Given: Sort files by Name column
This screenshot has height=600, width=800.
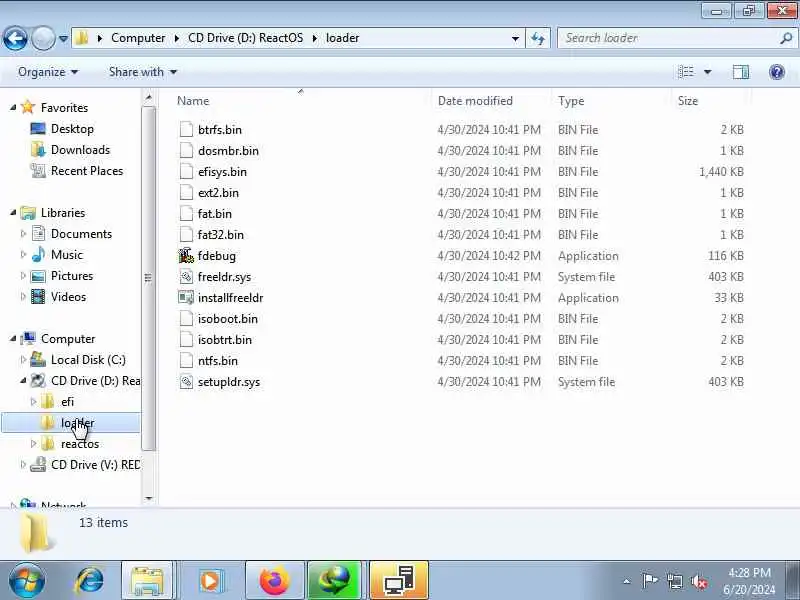Looking at the screenshot, I should click(x=193, y=101).
